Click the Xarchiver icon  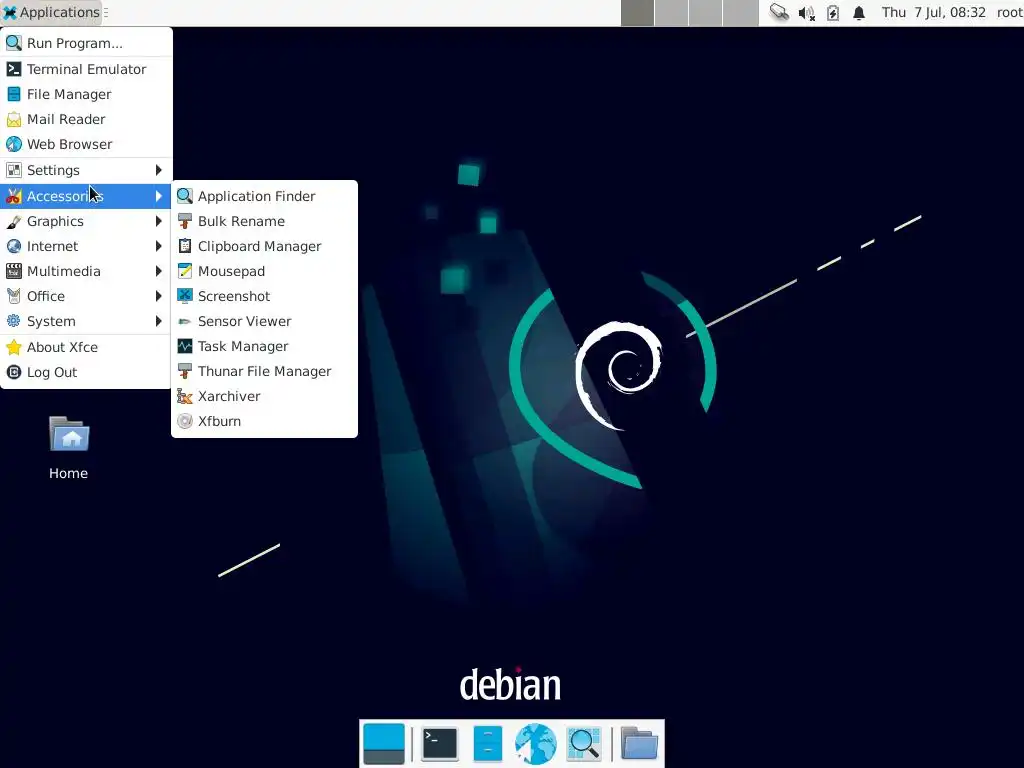click(x=185, y=396)
